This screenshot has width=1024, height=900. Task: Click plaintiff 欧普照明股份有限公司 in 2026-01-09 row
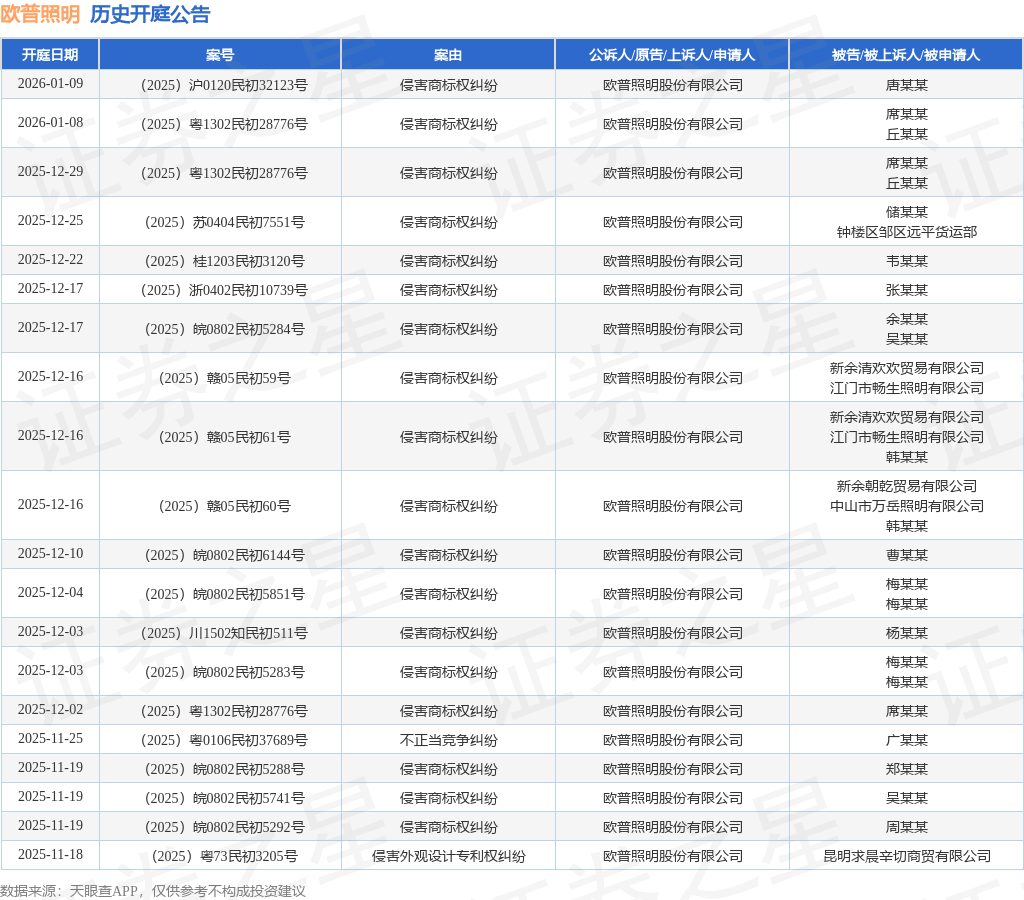672,85
